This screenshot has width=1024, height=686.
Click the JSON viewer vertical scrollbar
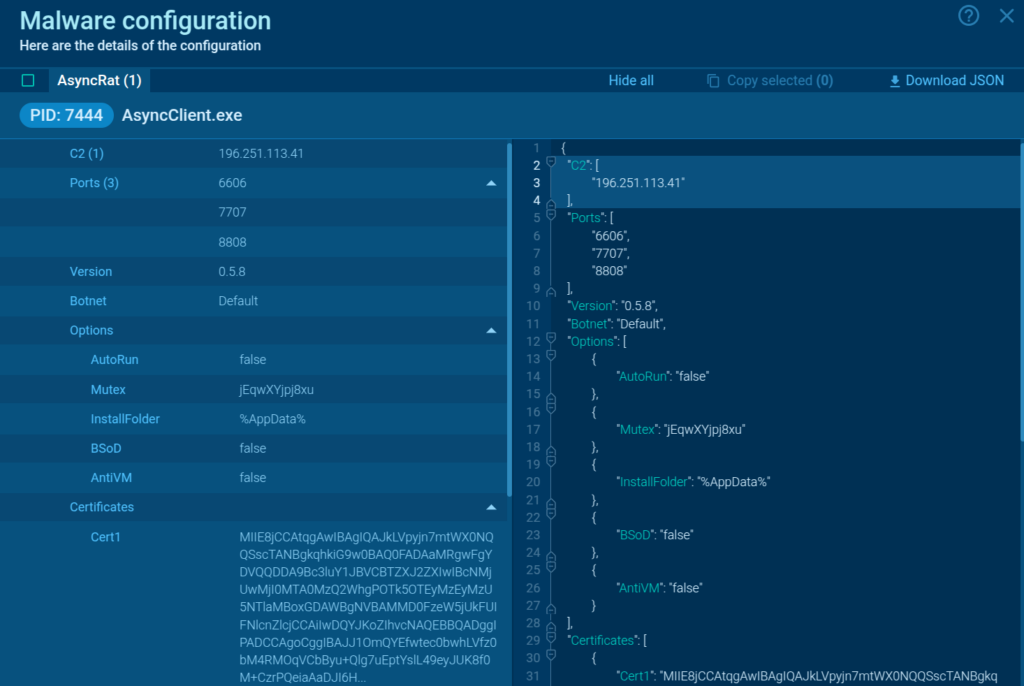(x=1020, y=290)
